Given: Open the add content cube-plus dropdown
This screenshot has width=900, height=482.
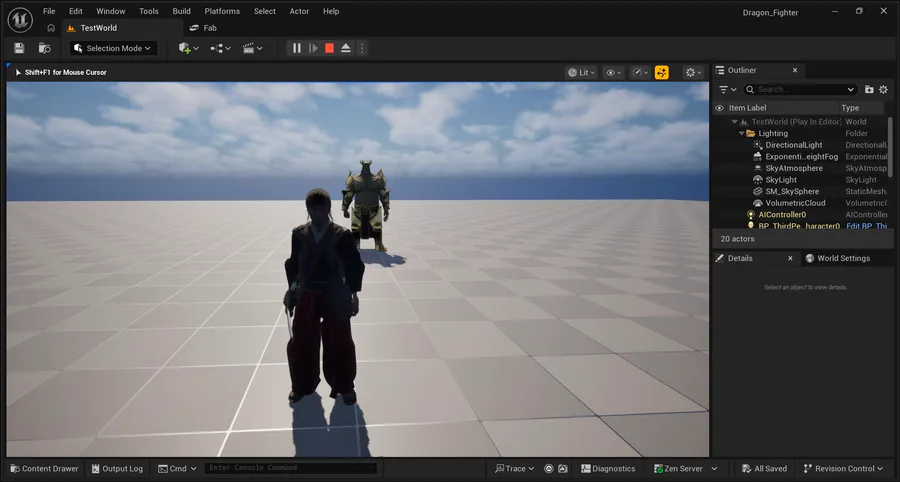Looking at the screenshot, I should pyautogui.click(x=188, y=48).
